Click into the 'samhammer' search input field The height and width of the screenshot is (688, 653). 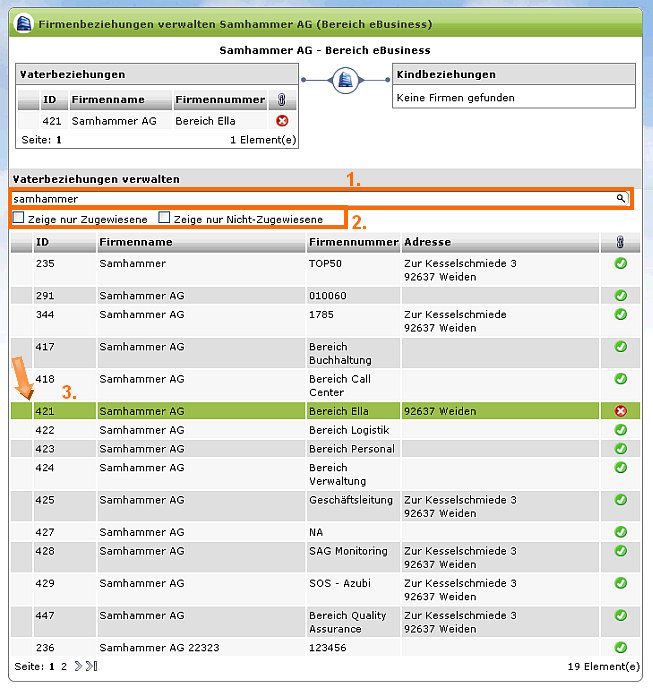pyautogui.click(x=300, y=199)
